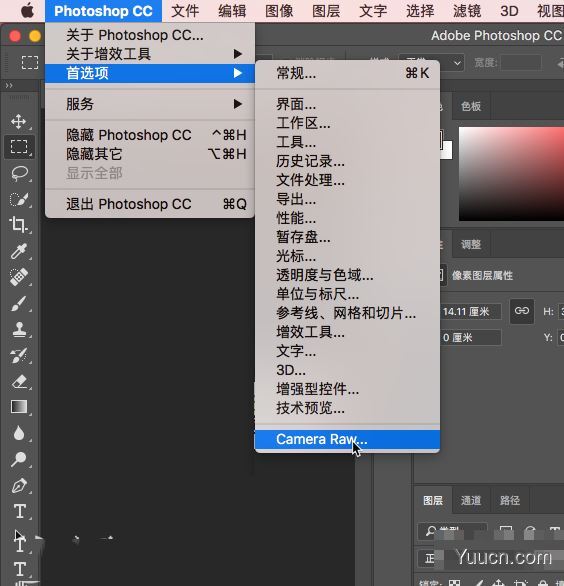
Task: Select the Eraser tool
Action: tap(19, 382)
